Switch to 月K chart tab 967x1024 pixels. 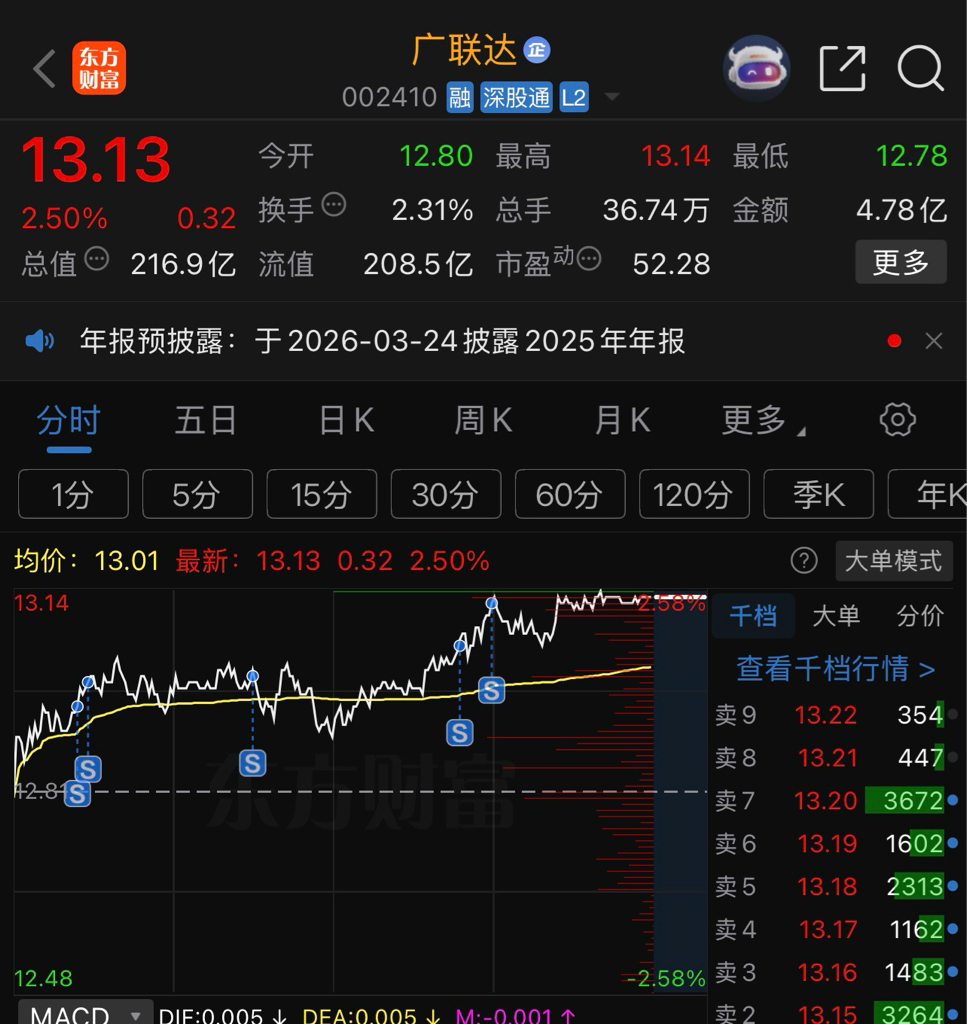click(x=622, y=420)
